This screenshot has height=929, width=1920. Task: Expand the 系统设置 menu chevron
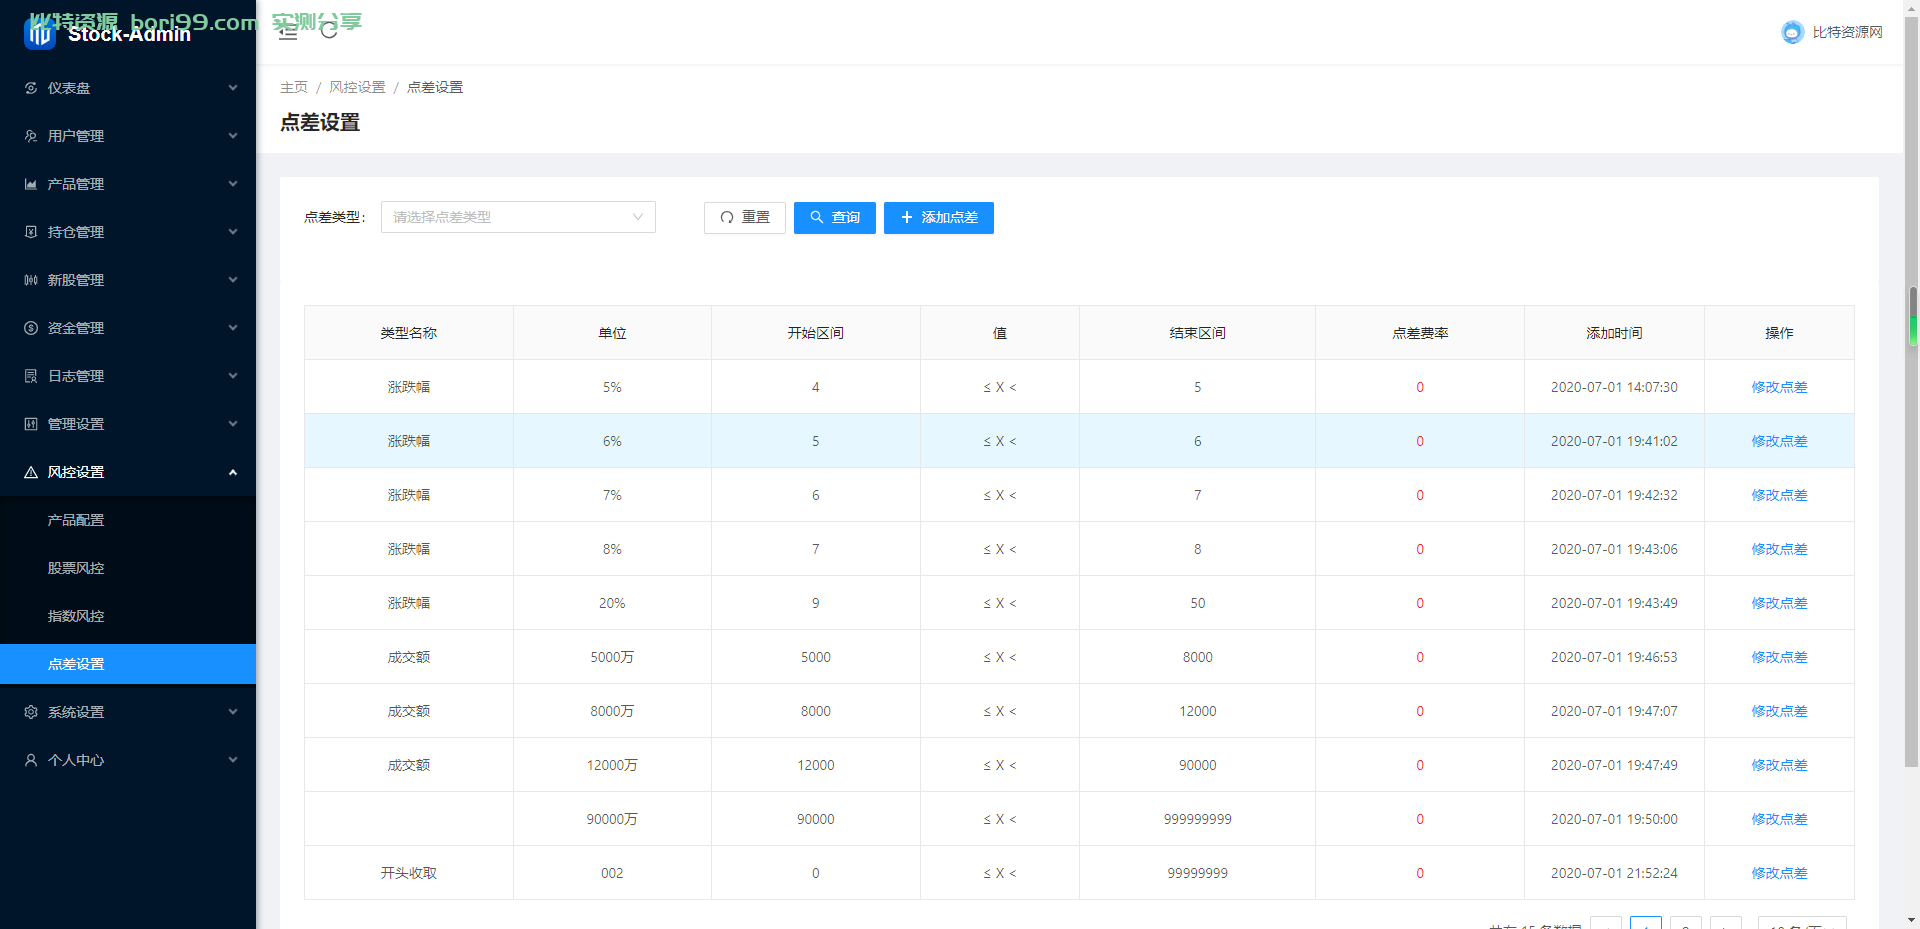pyautogui.click(x=233, y=712)
